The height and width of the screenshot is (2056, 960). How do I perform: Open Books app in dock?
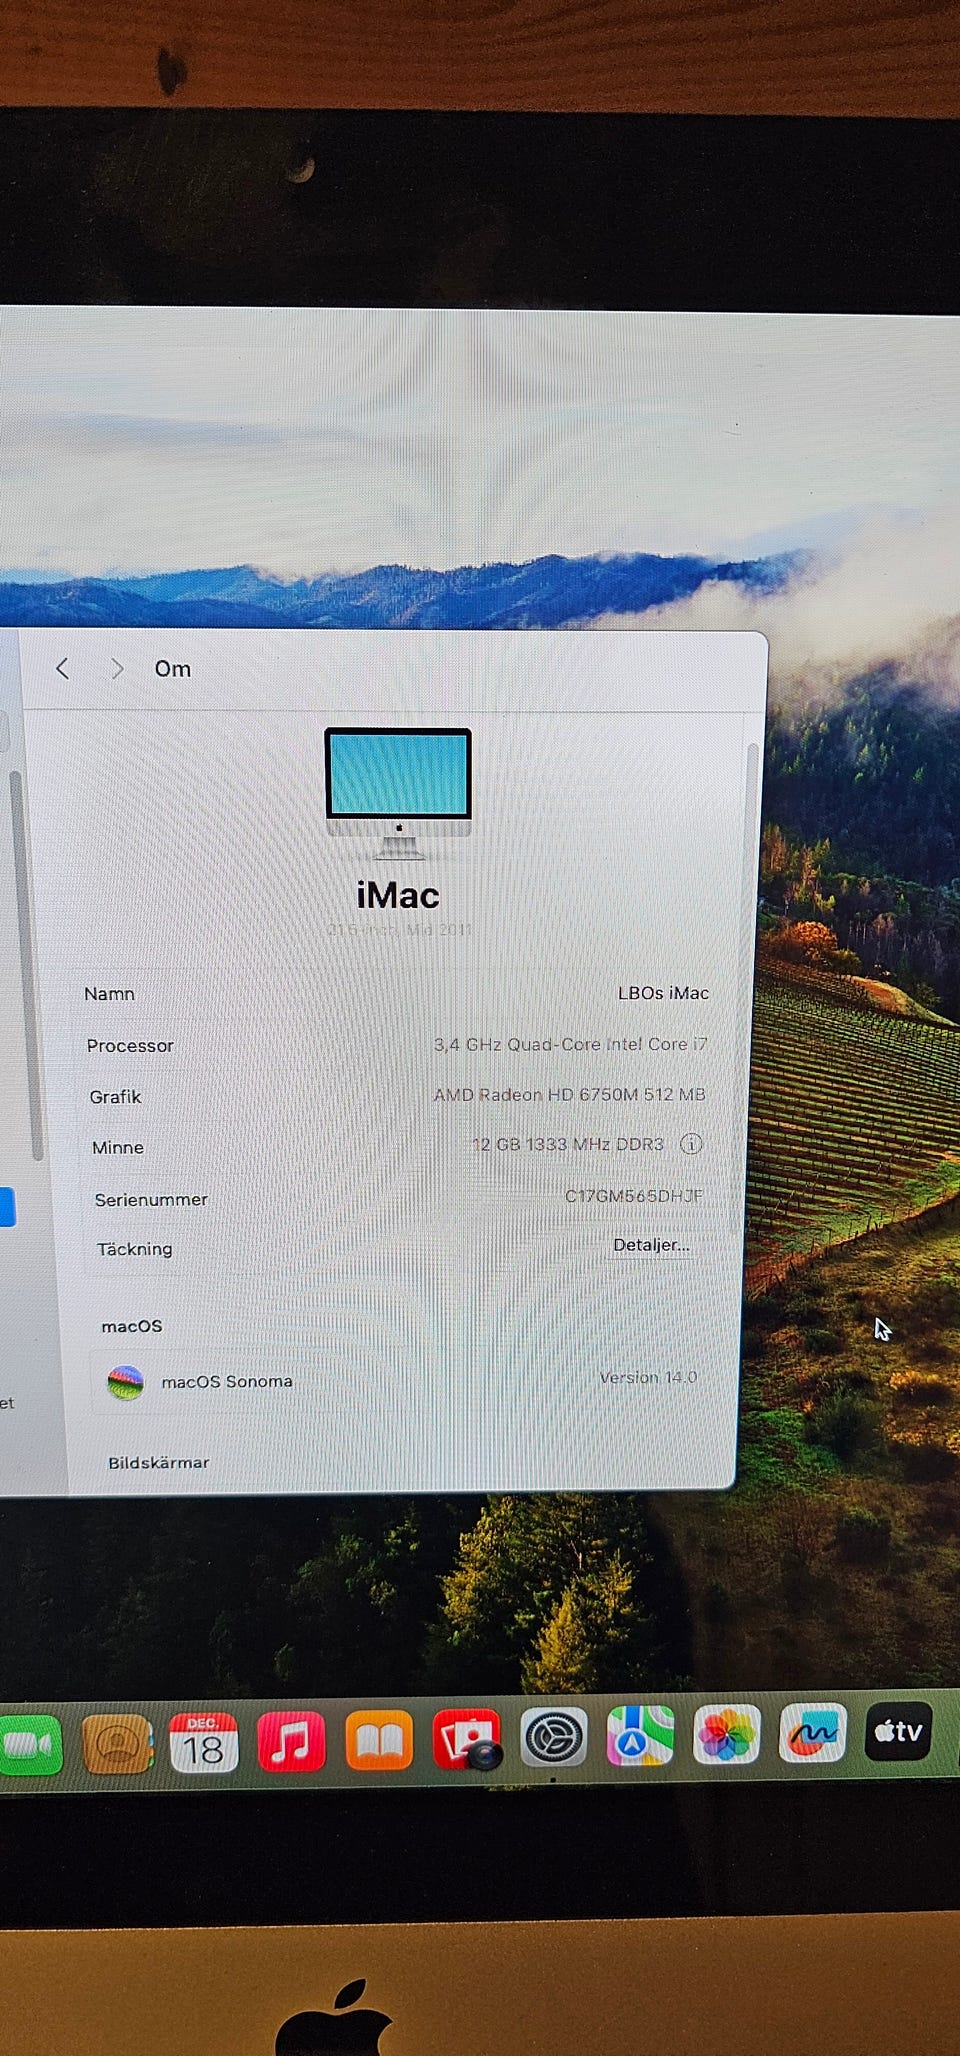click(x=379, y=1740)
